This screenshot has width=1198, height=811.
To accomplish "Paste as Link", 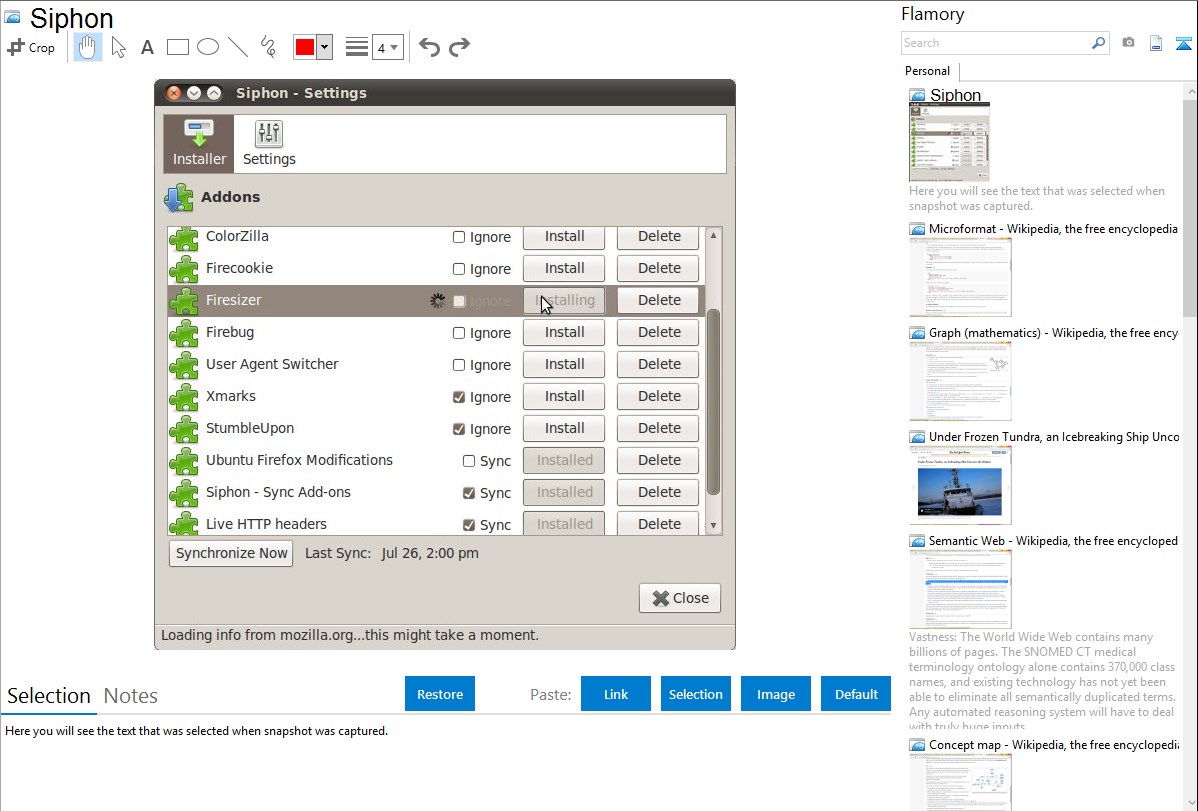I will point(616,694).
